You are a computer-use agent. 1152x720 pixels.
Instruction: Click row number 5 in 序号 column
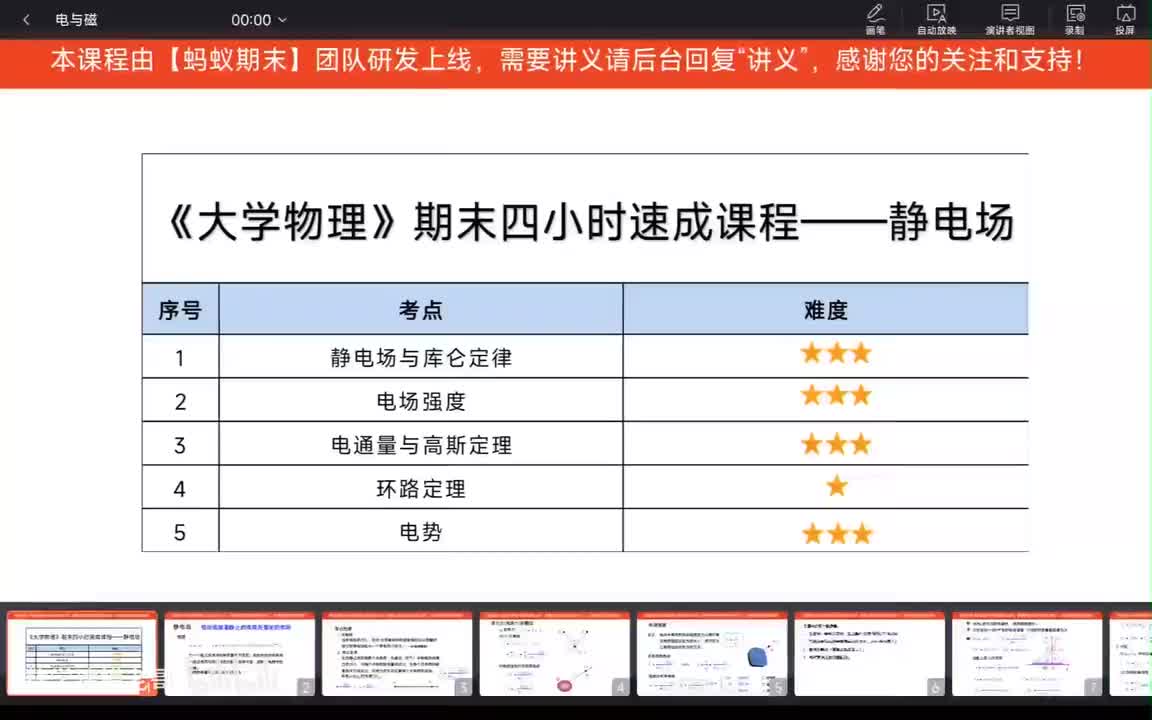coord(180,532)
